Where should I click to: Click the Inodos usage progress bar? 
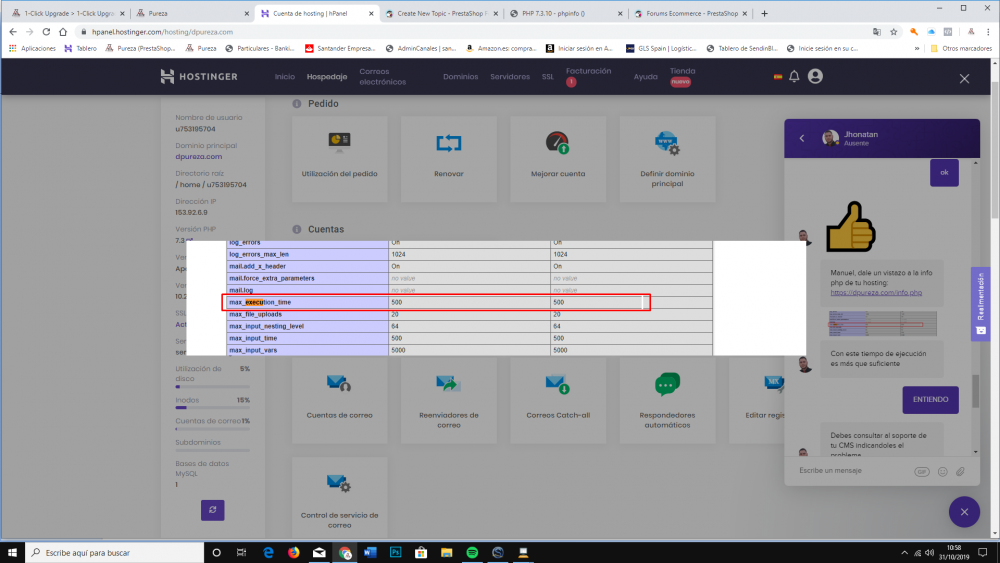[212, 407]
